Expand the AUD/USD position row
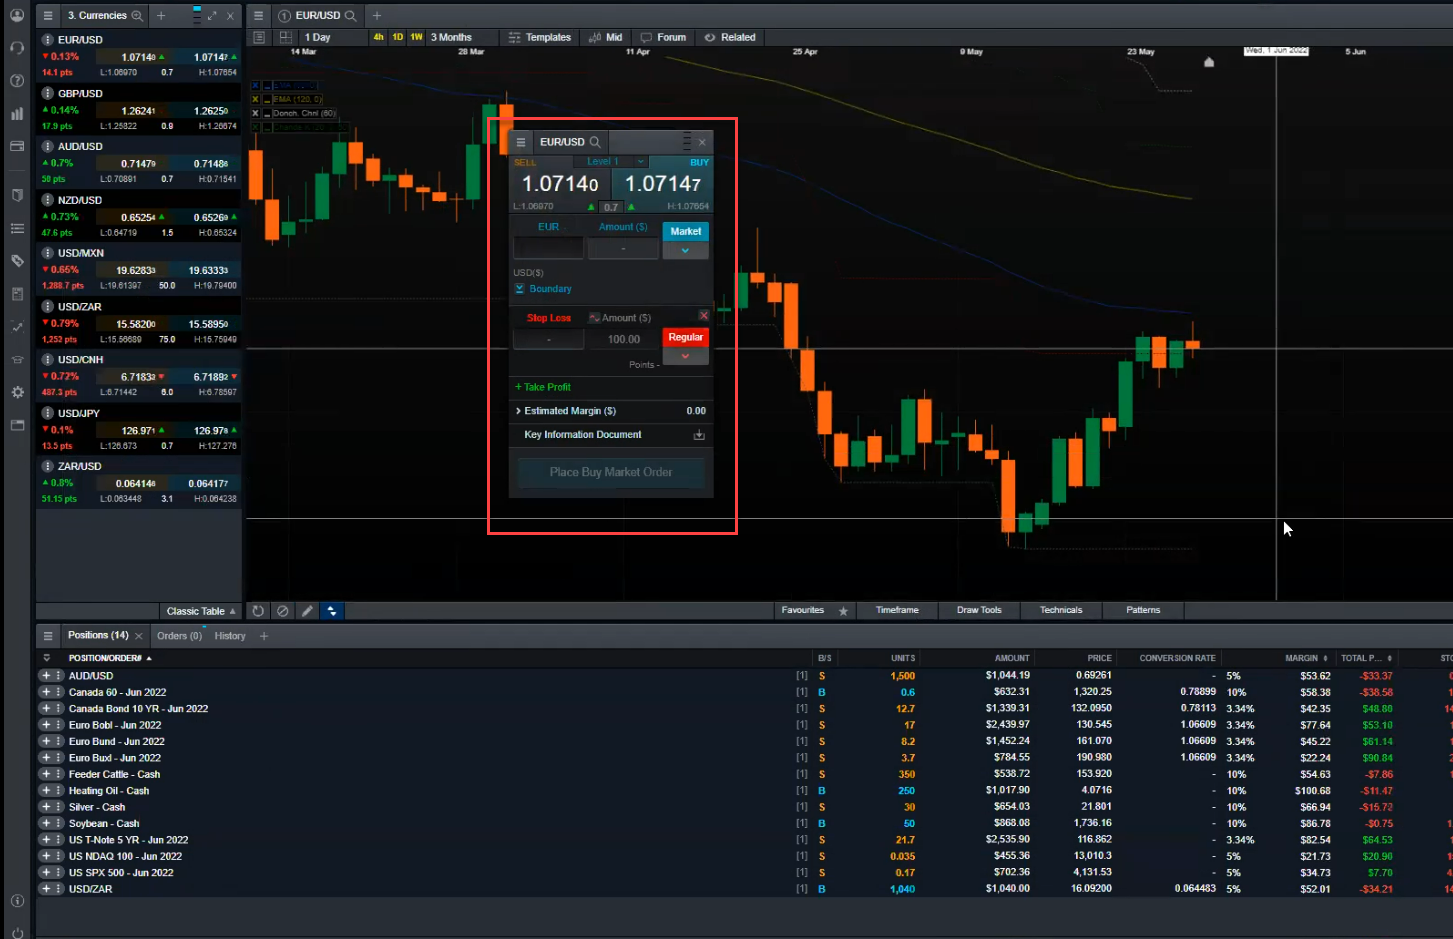The height and width of the screenshot is (939, 1453). tap(46, 676)
